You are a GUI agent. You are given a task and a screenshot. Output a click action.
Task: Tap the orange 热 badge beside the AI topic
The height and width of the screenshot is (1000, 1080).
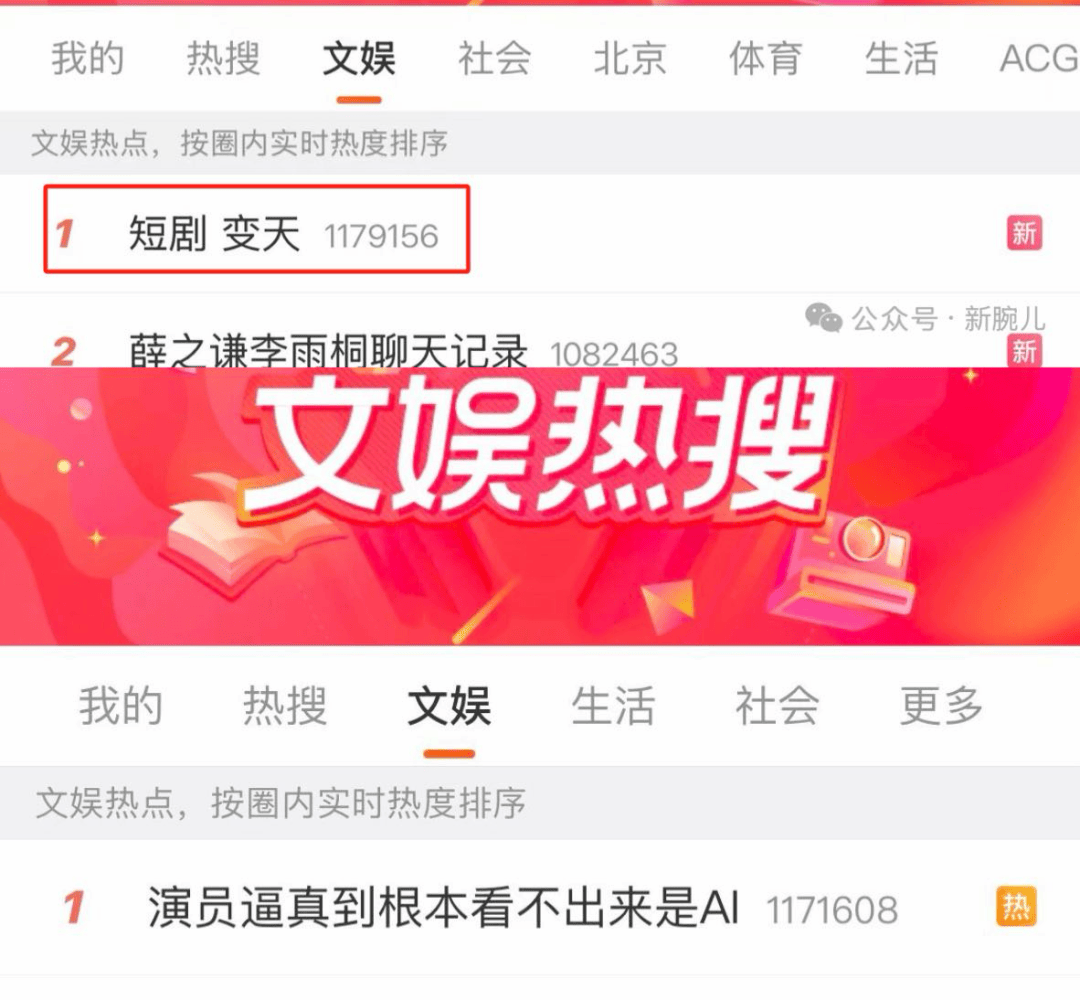tap(1016, 906)
